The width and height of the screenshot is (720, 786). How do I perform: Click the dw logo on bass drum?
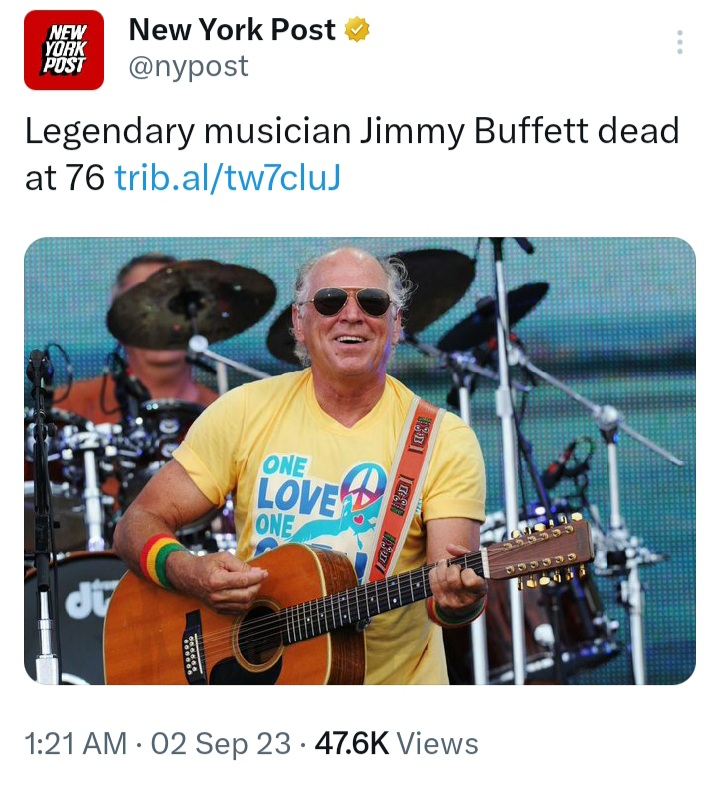click(87, 598)
